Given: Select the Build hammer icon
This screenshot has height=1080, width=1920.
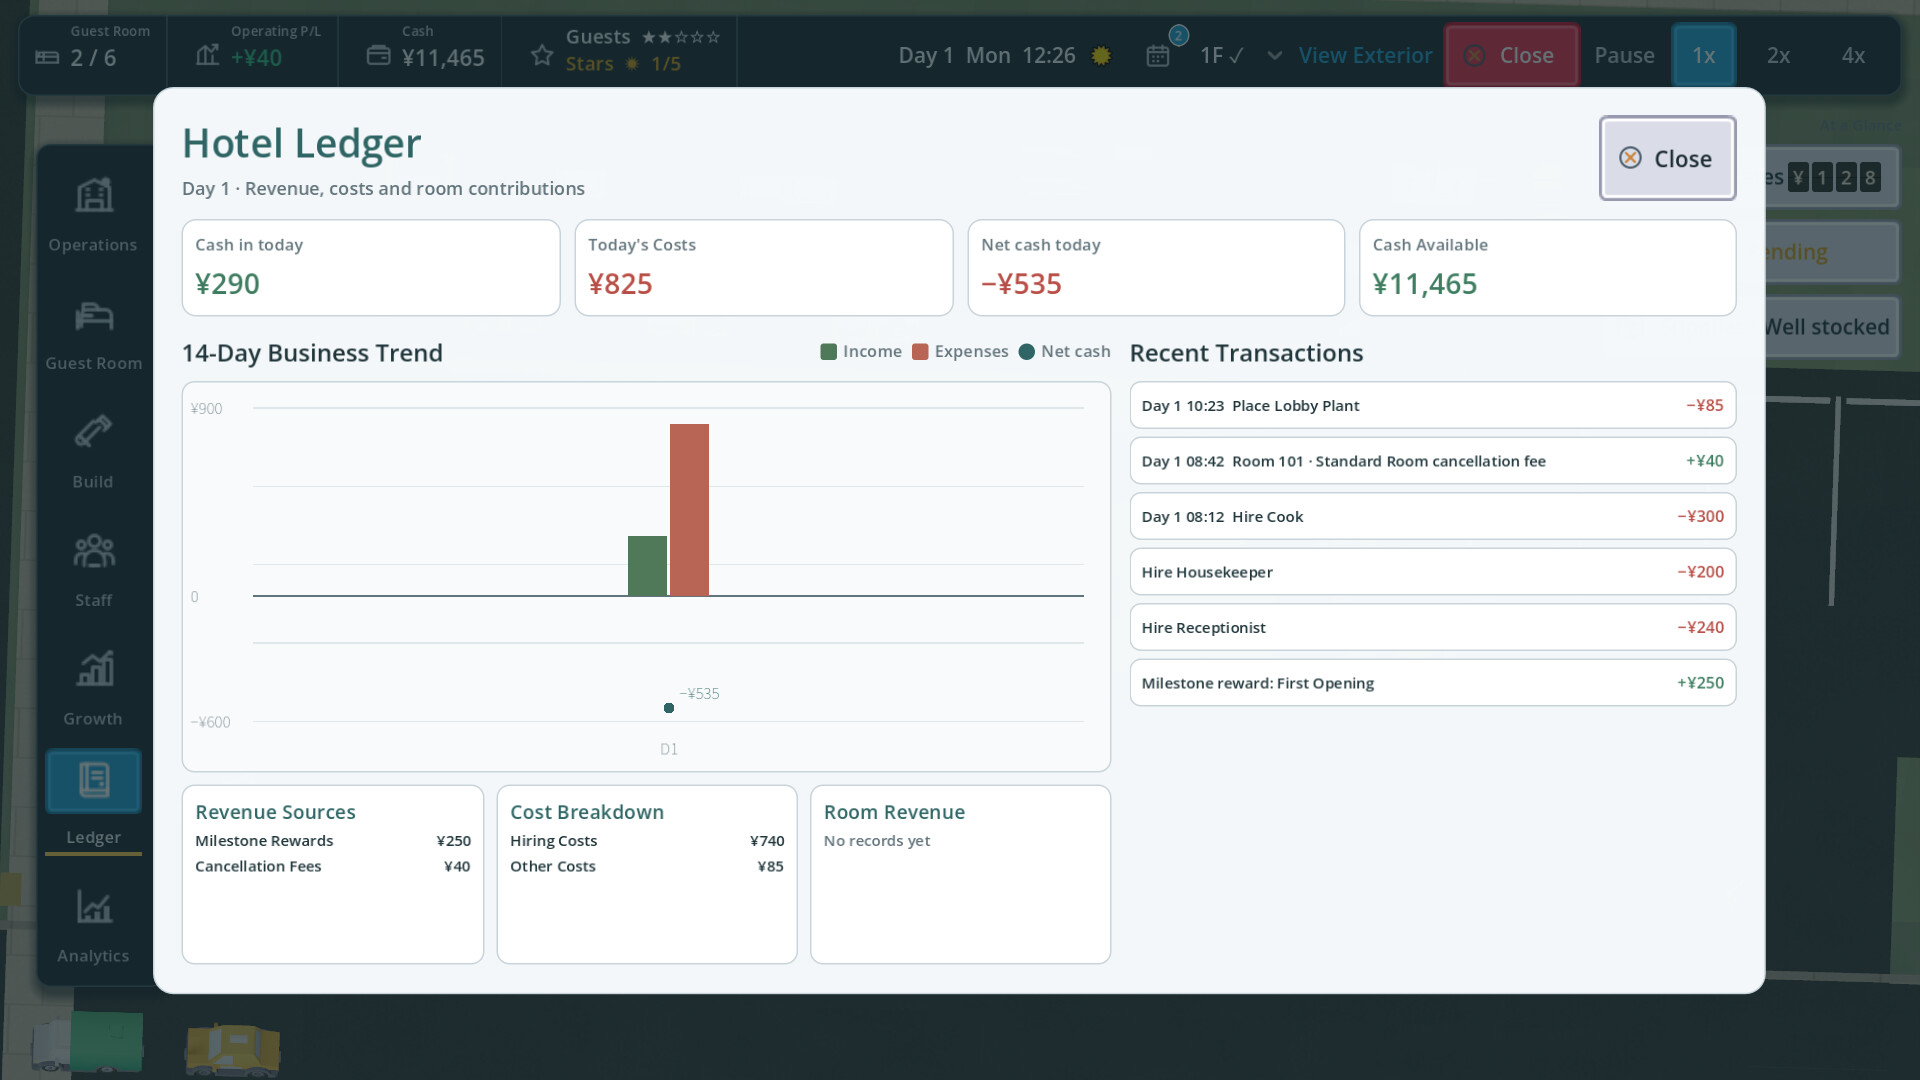Looking at the screenshot, I should 93,432.
